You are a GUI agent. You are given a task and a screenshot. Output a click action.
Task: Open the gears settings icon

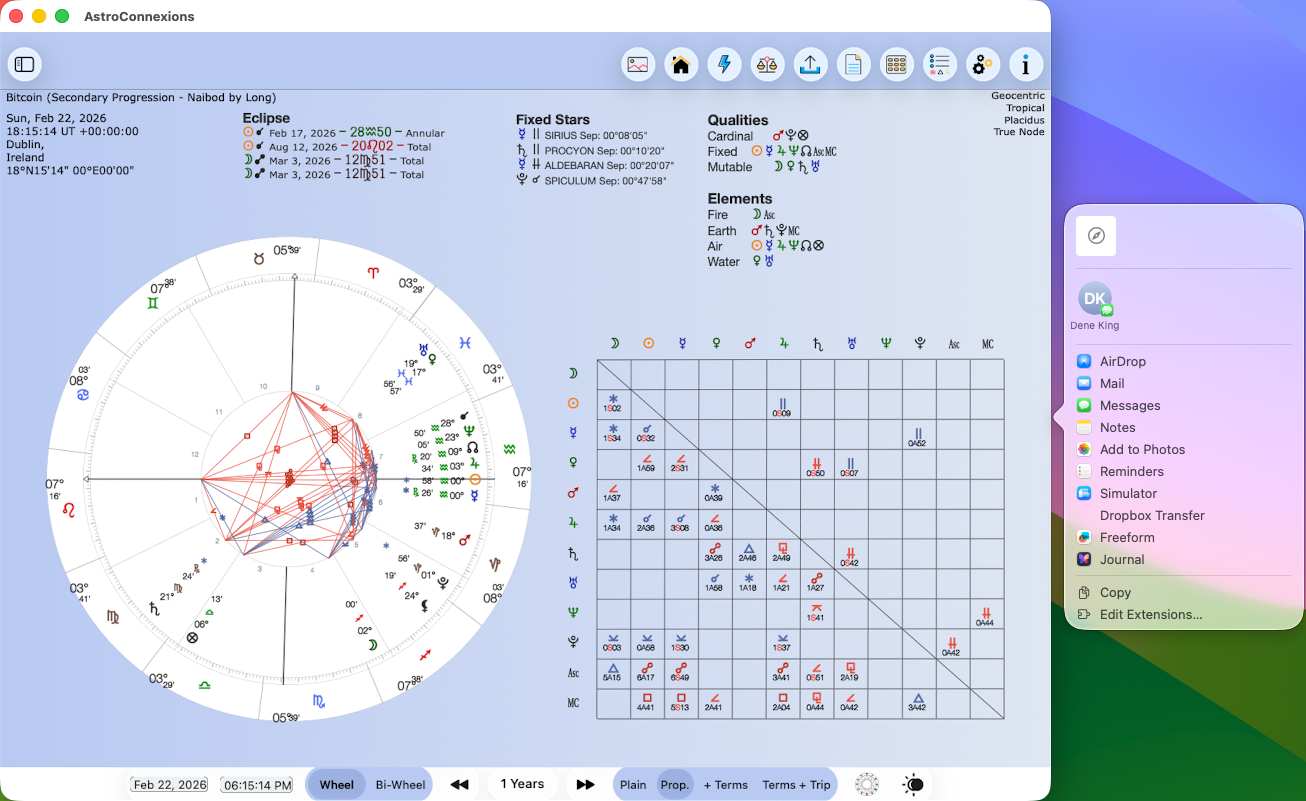tap(982, 65)
